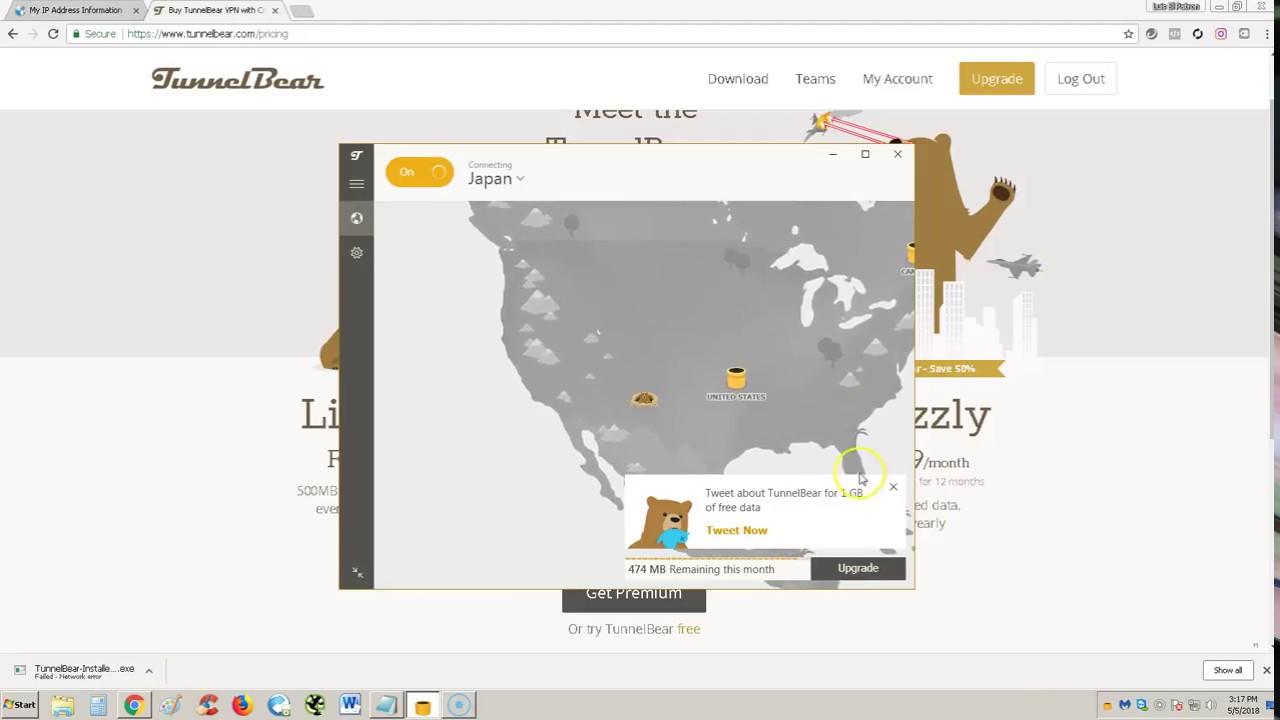Open the Teams page in website navigation
This screenshot has width=1280, height=720.
815,79
